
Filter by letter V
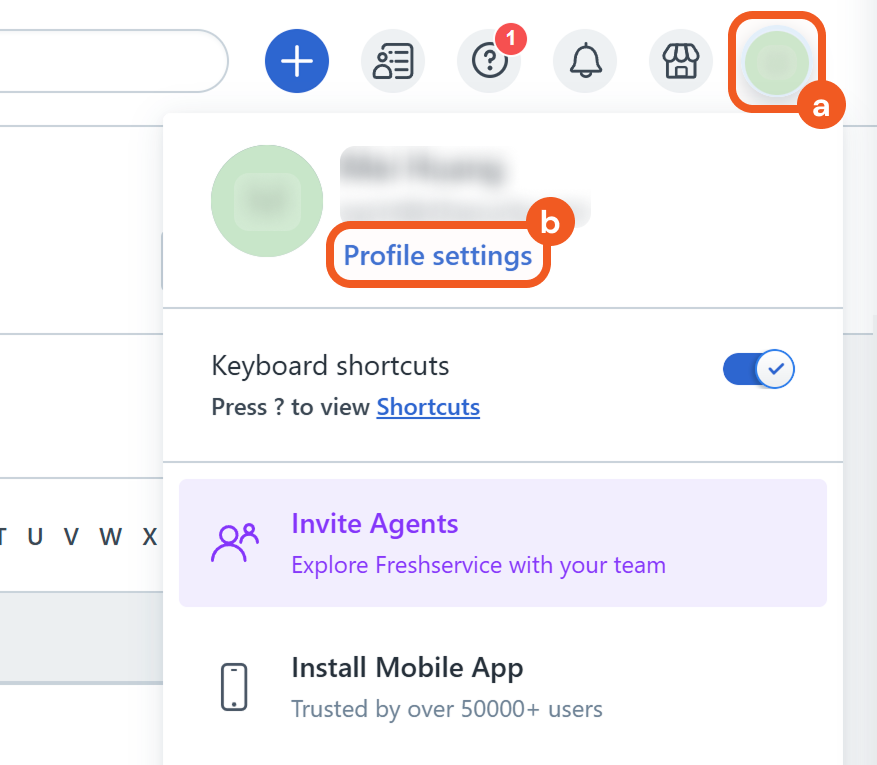pyautogui.click(x=71, y=537)
